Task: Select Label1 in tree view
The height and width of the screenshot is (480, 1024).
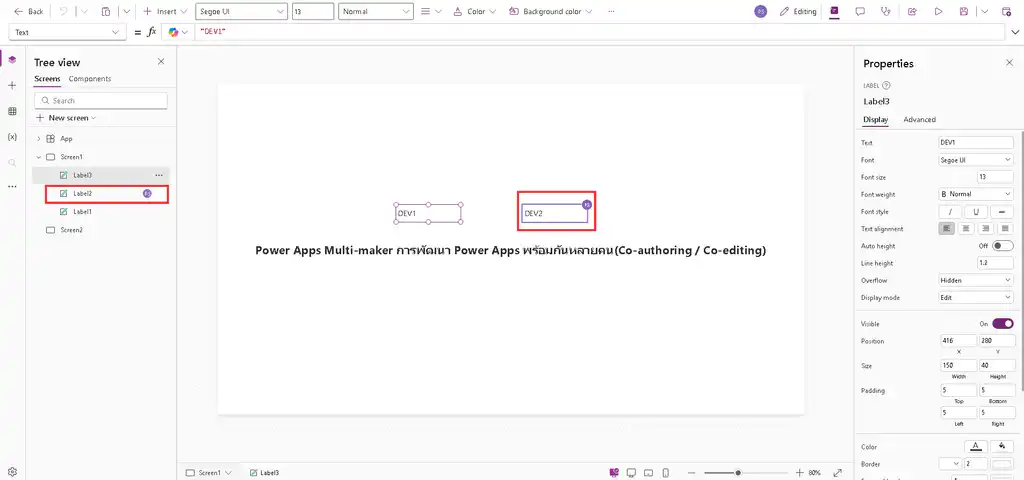Action: (101, 212)
